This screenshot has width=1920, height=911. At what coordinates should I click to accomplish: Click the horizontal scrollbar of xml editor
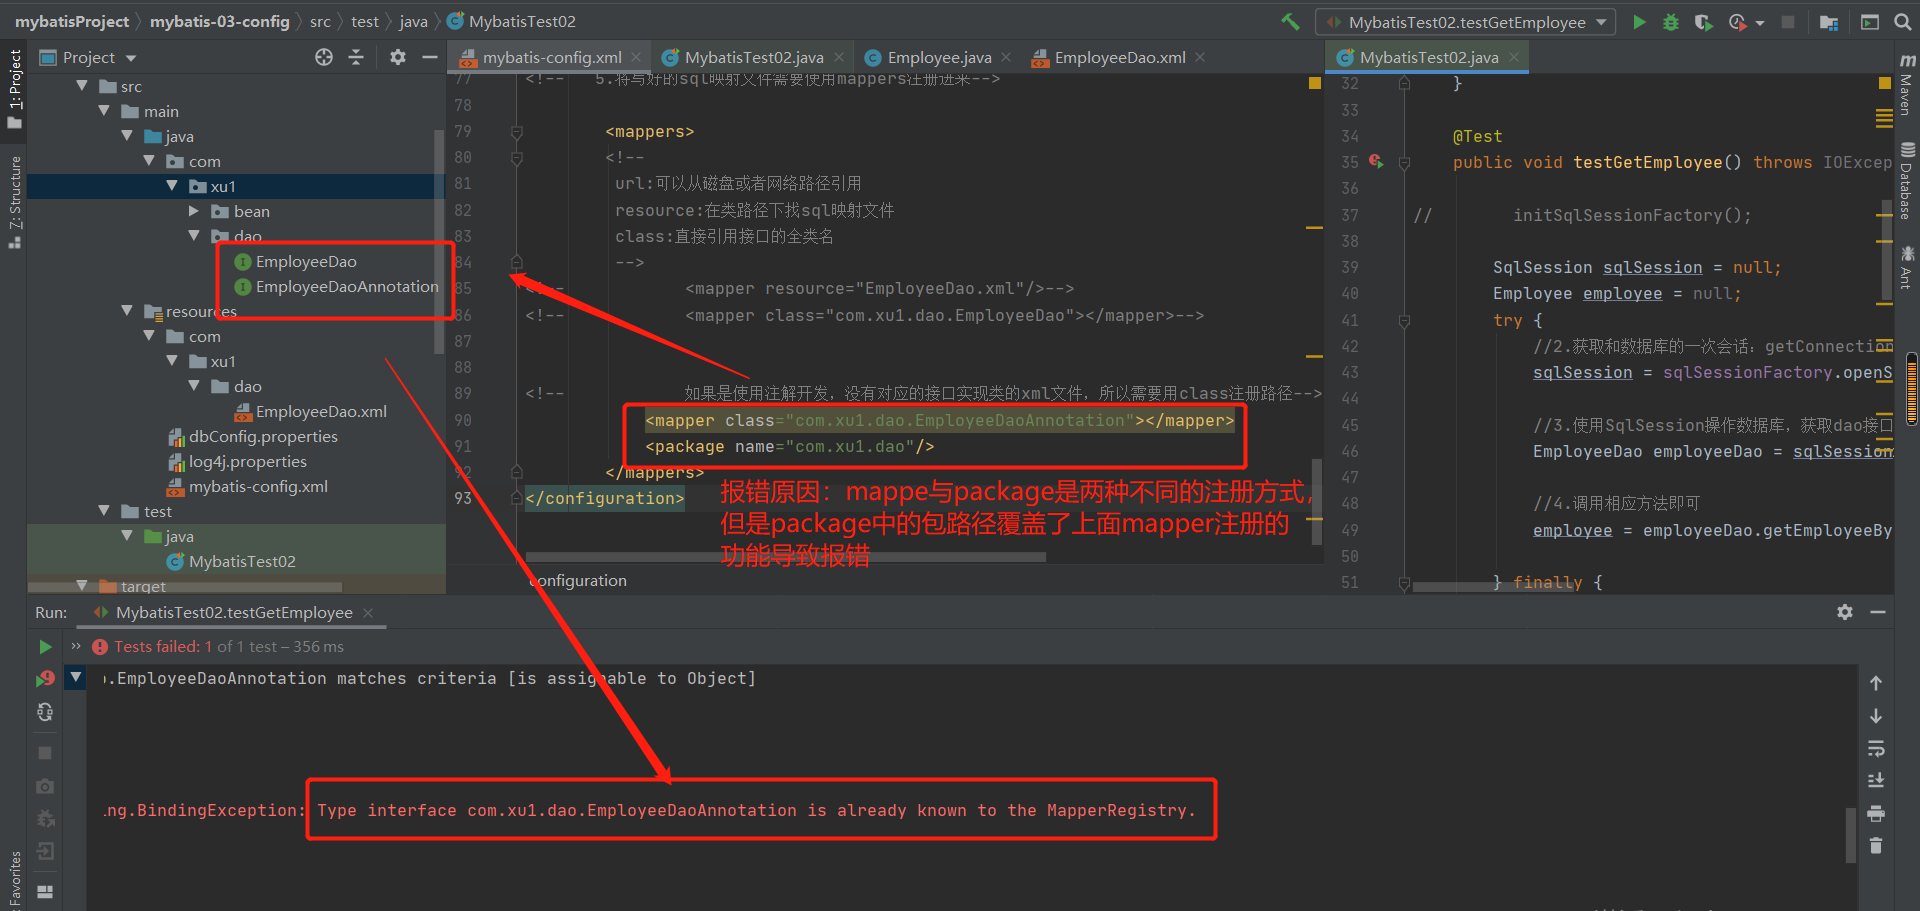coord(786,557)
